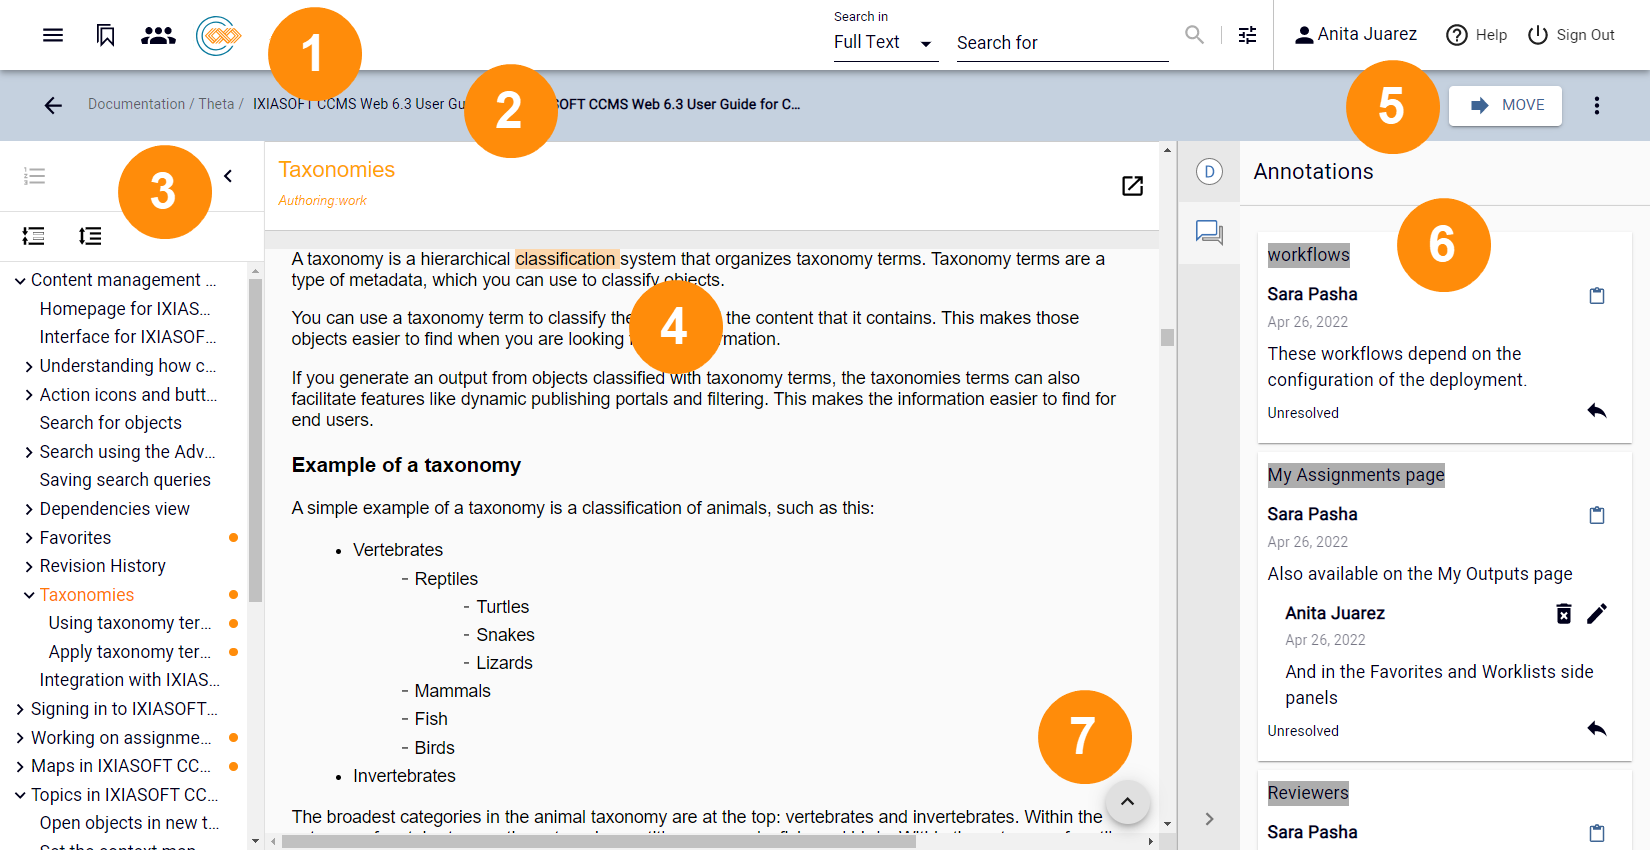Screen dimensions: 1650x850
Task: Reply to My Assignments page annotation
Action: tap(1597, 729)
